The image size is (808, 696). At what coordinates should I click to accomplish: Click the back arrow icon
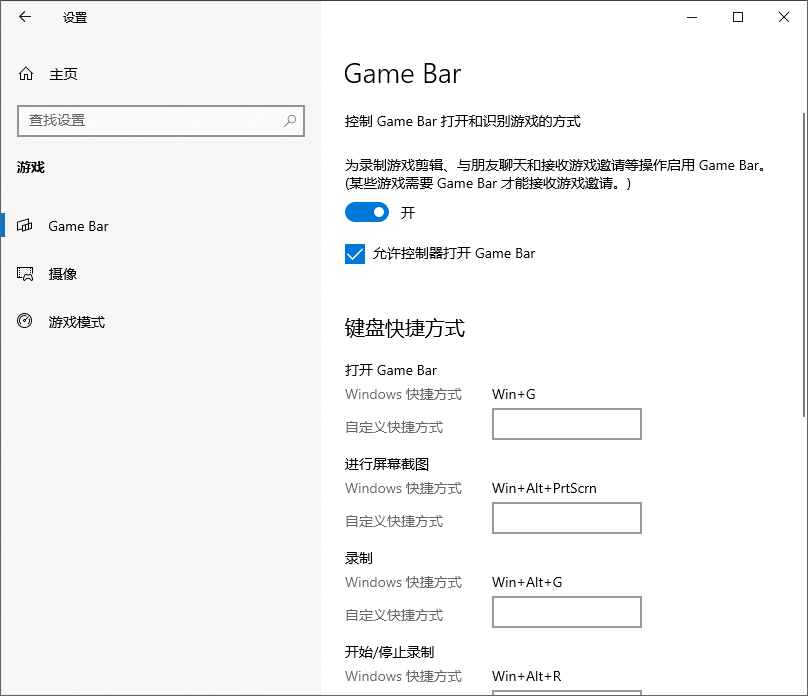point(25,17)
